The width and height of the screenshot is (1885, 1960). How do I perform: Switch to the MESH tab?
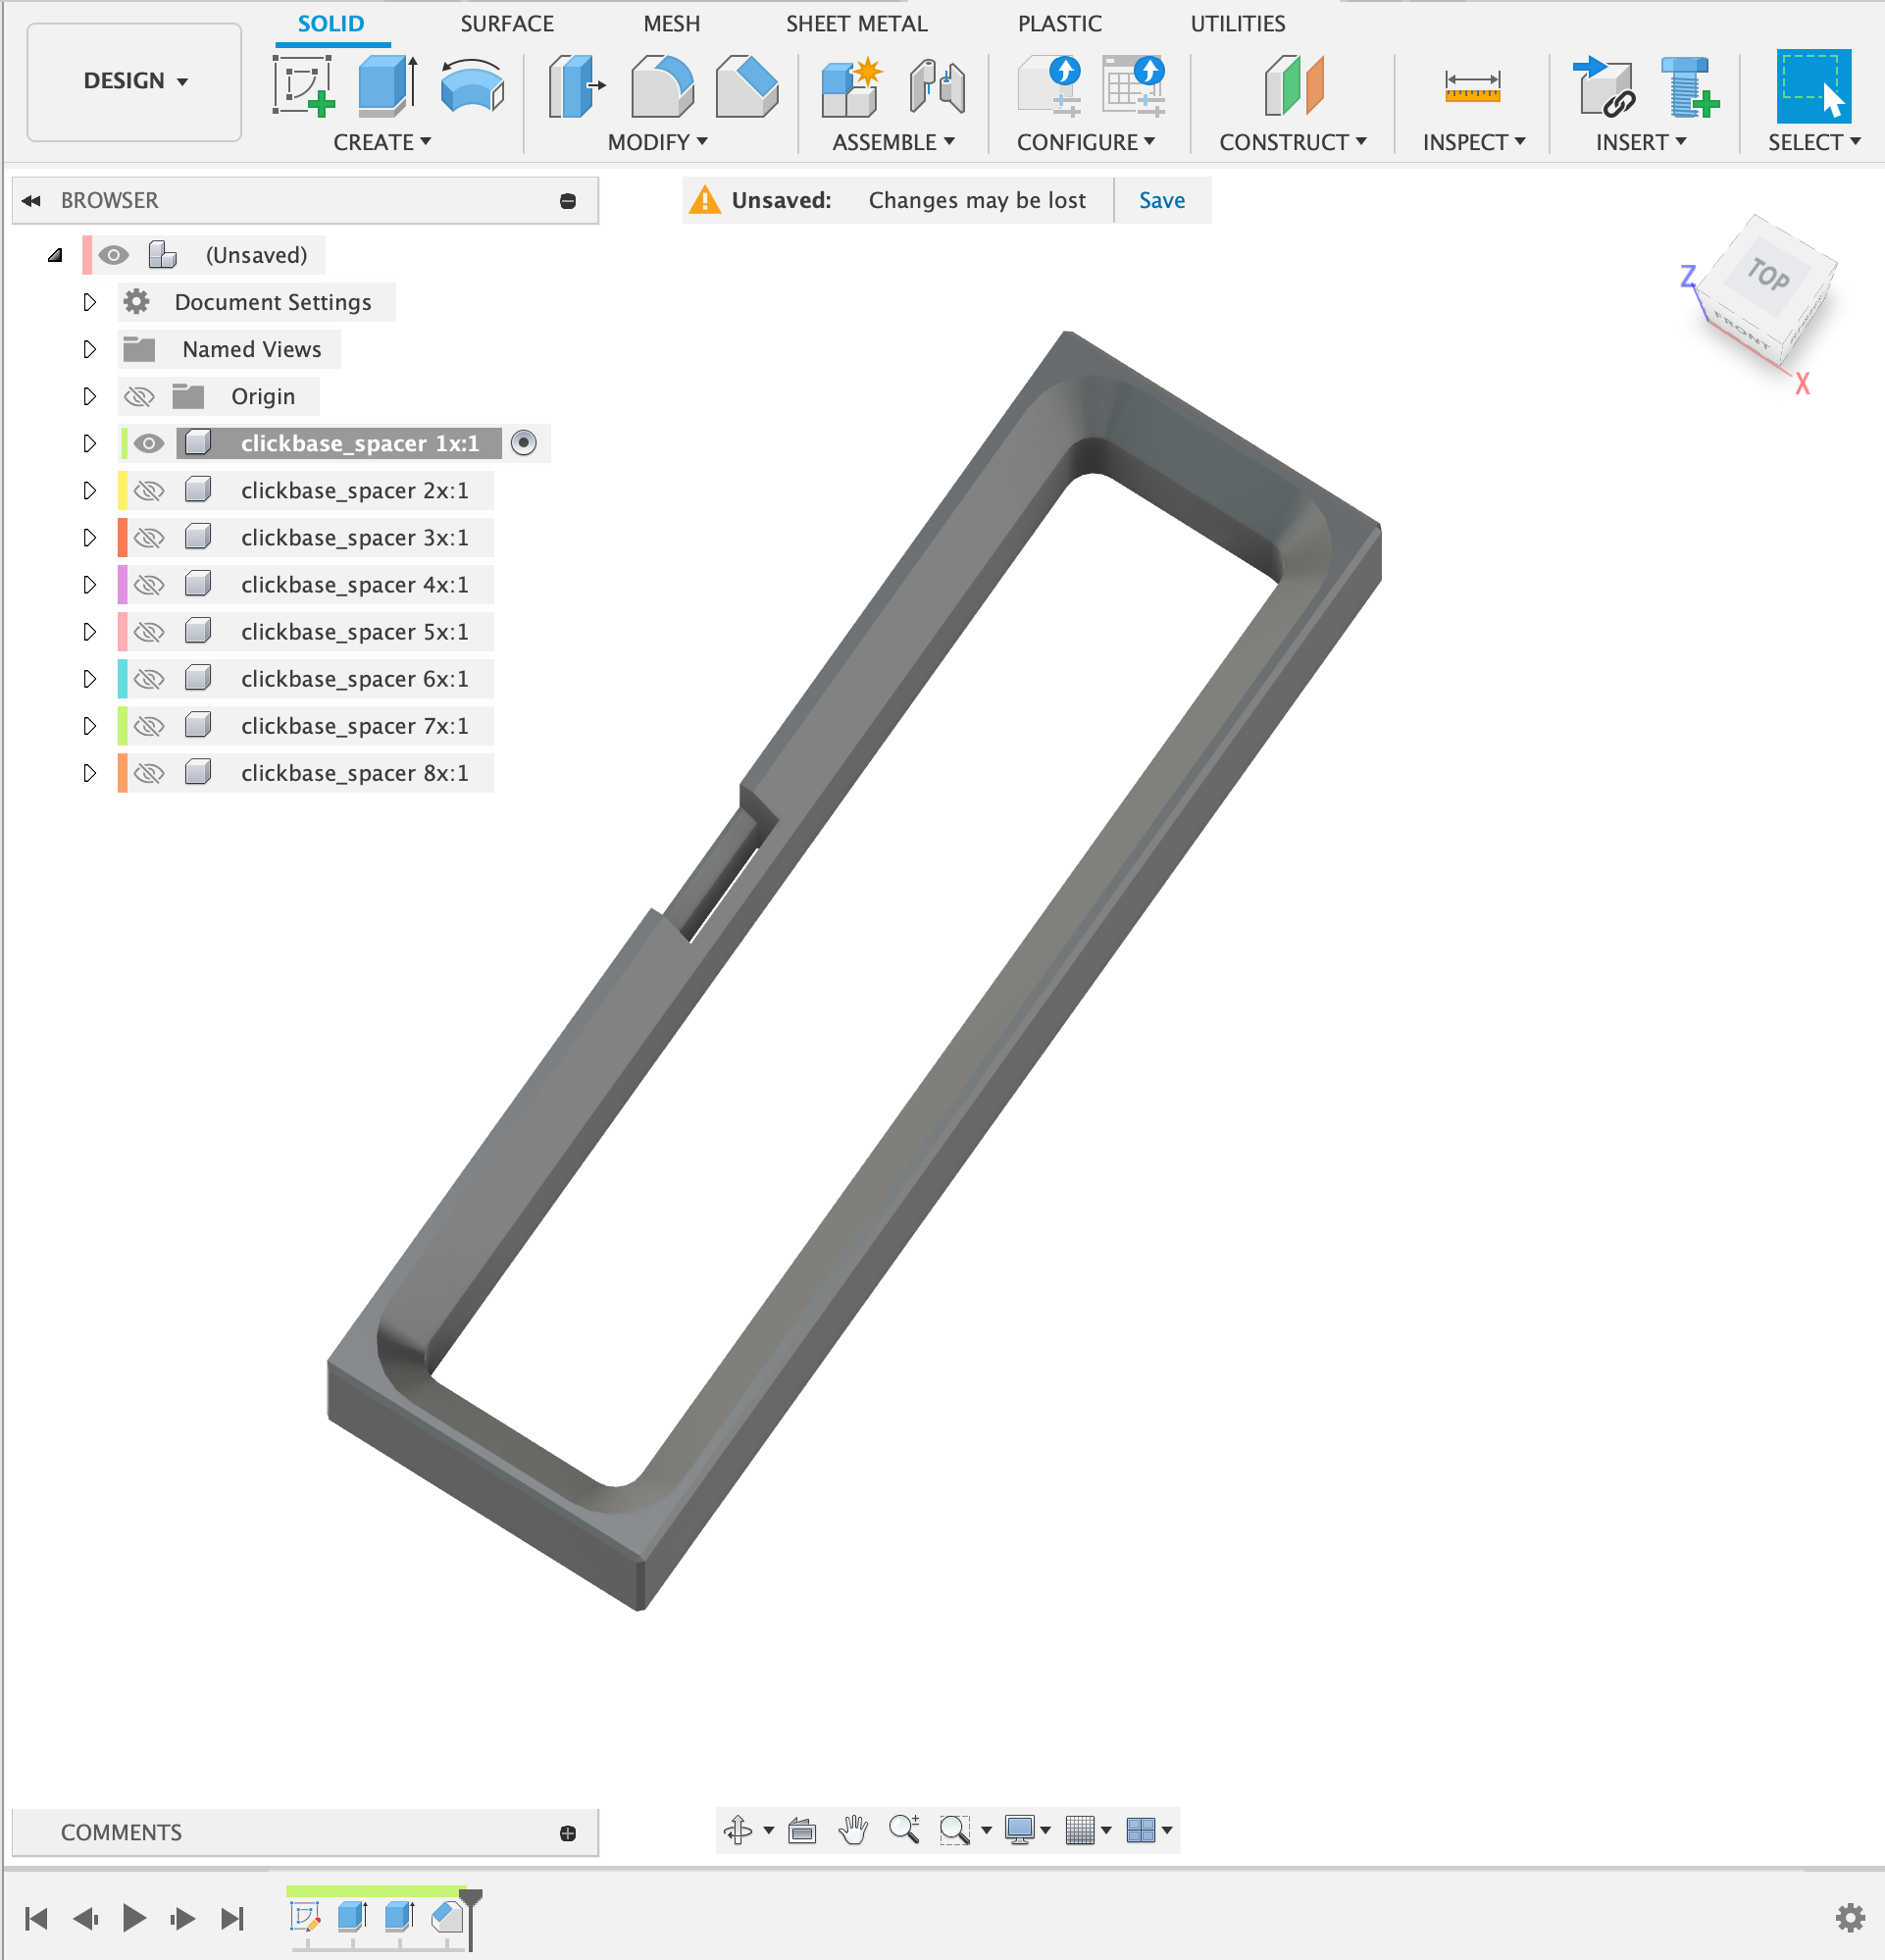tap(671, 23)
